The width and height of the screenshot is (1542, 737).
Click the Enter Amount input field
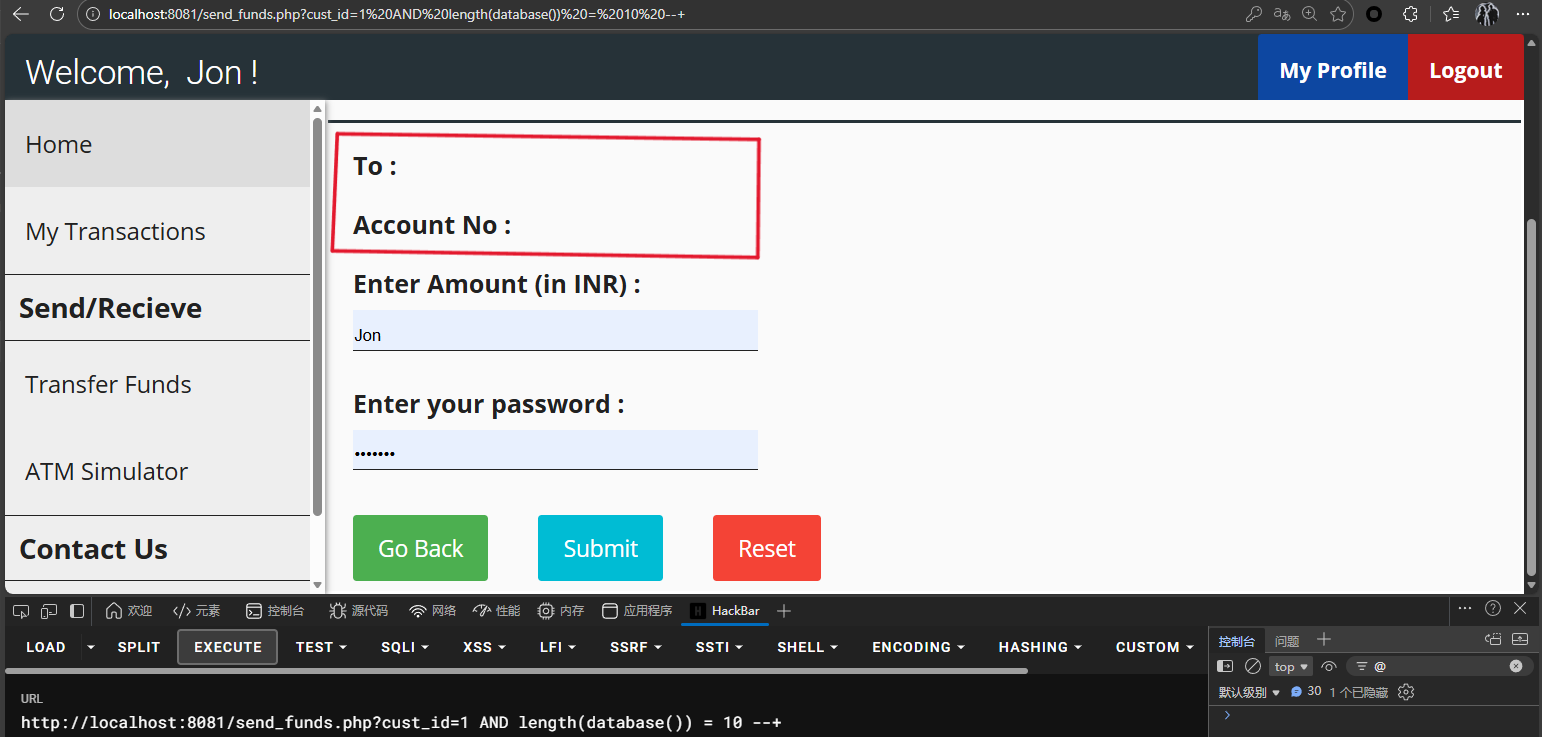pyautogui.click(x=555, y=334)
